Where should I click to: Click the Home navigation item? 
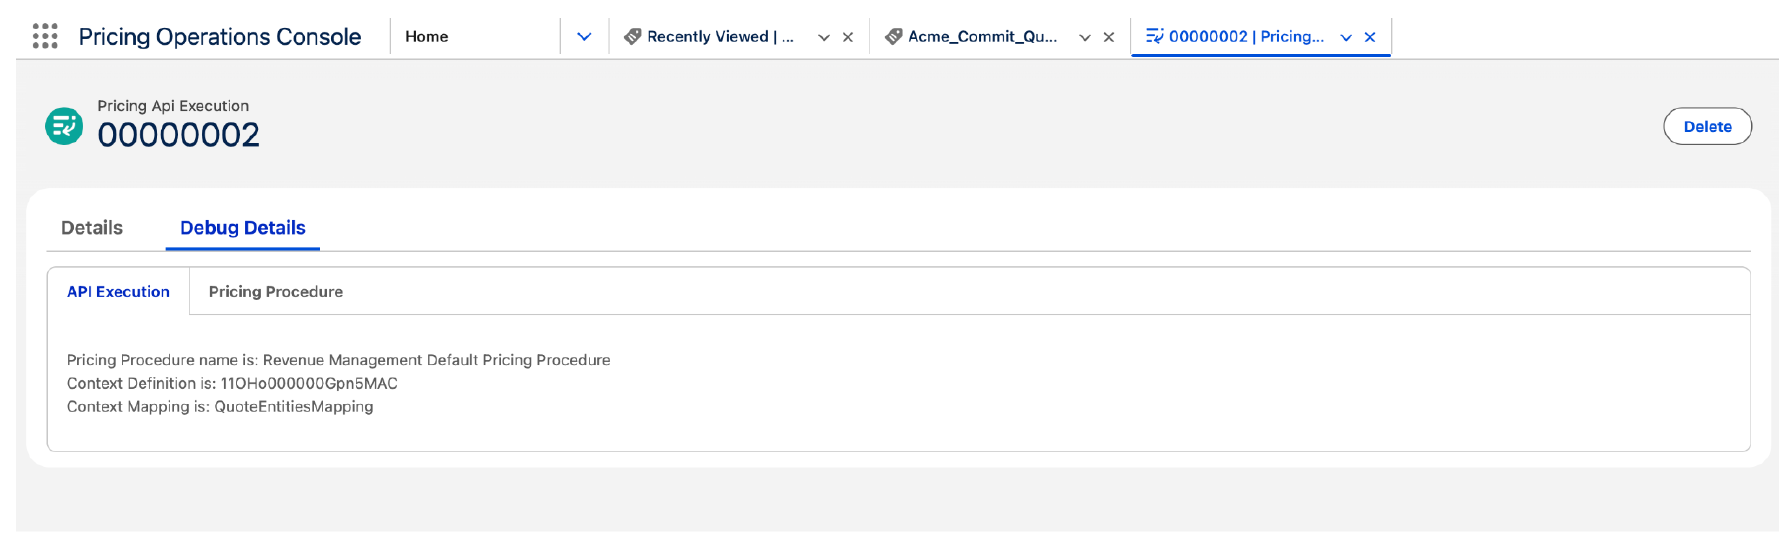click(427, 37)
